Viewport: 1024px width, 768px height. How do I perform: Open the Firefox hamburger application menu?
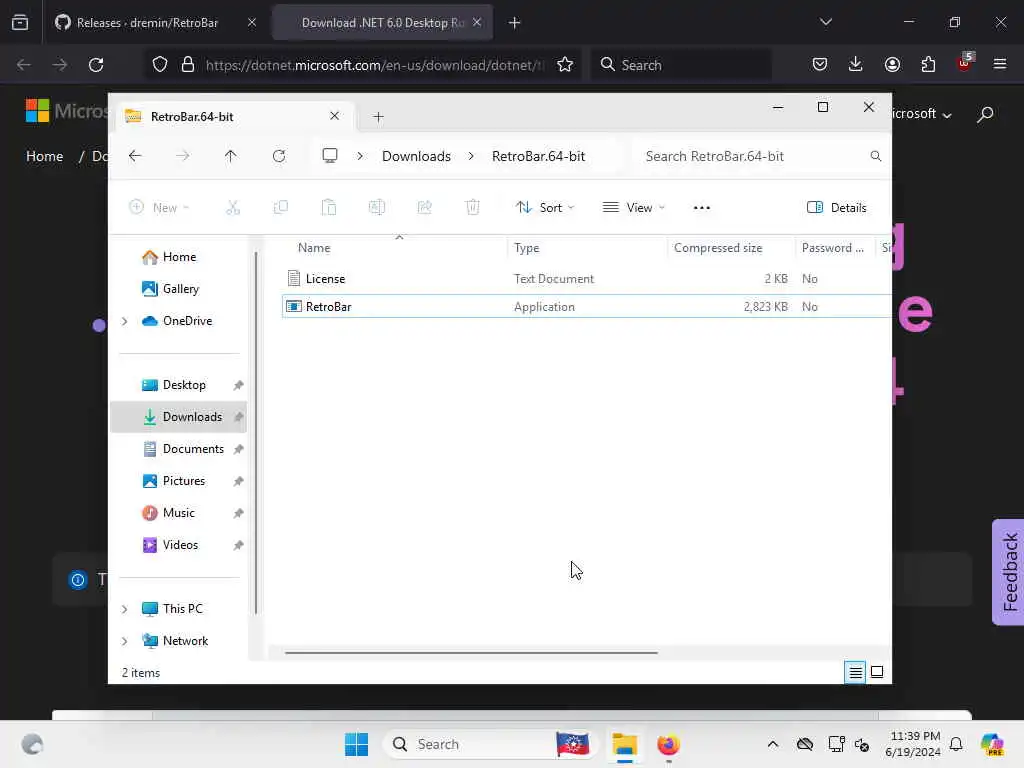click(1000, 64)
